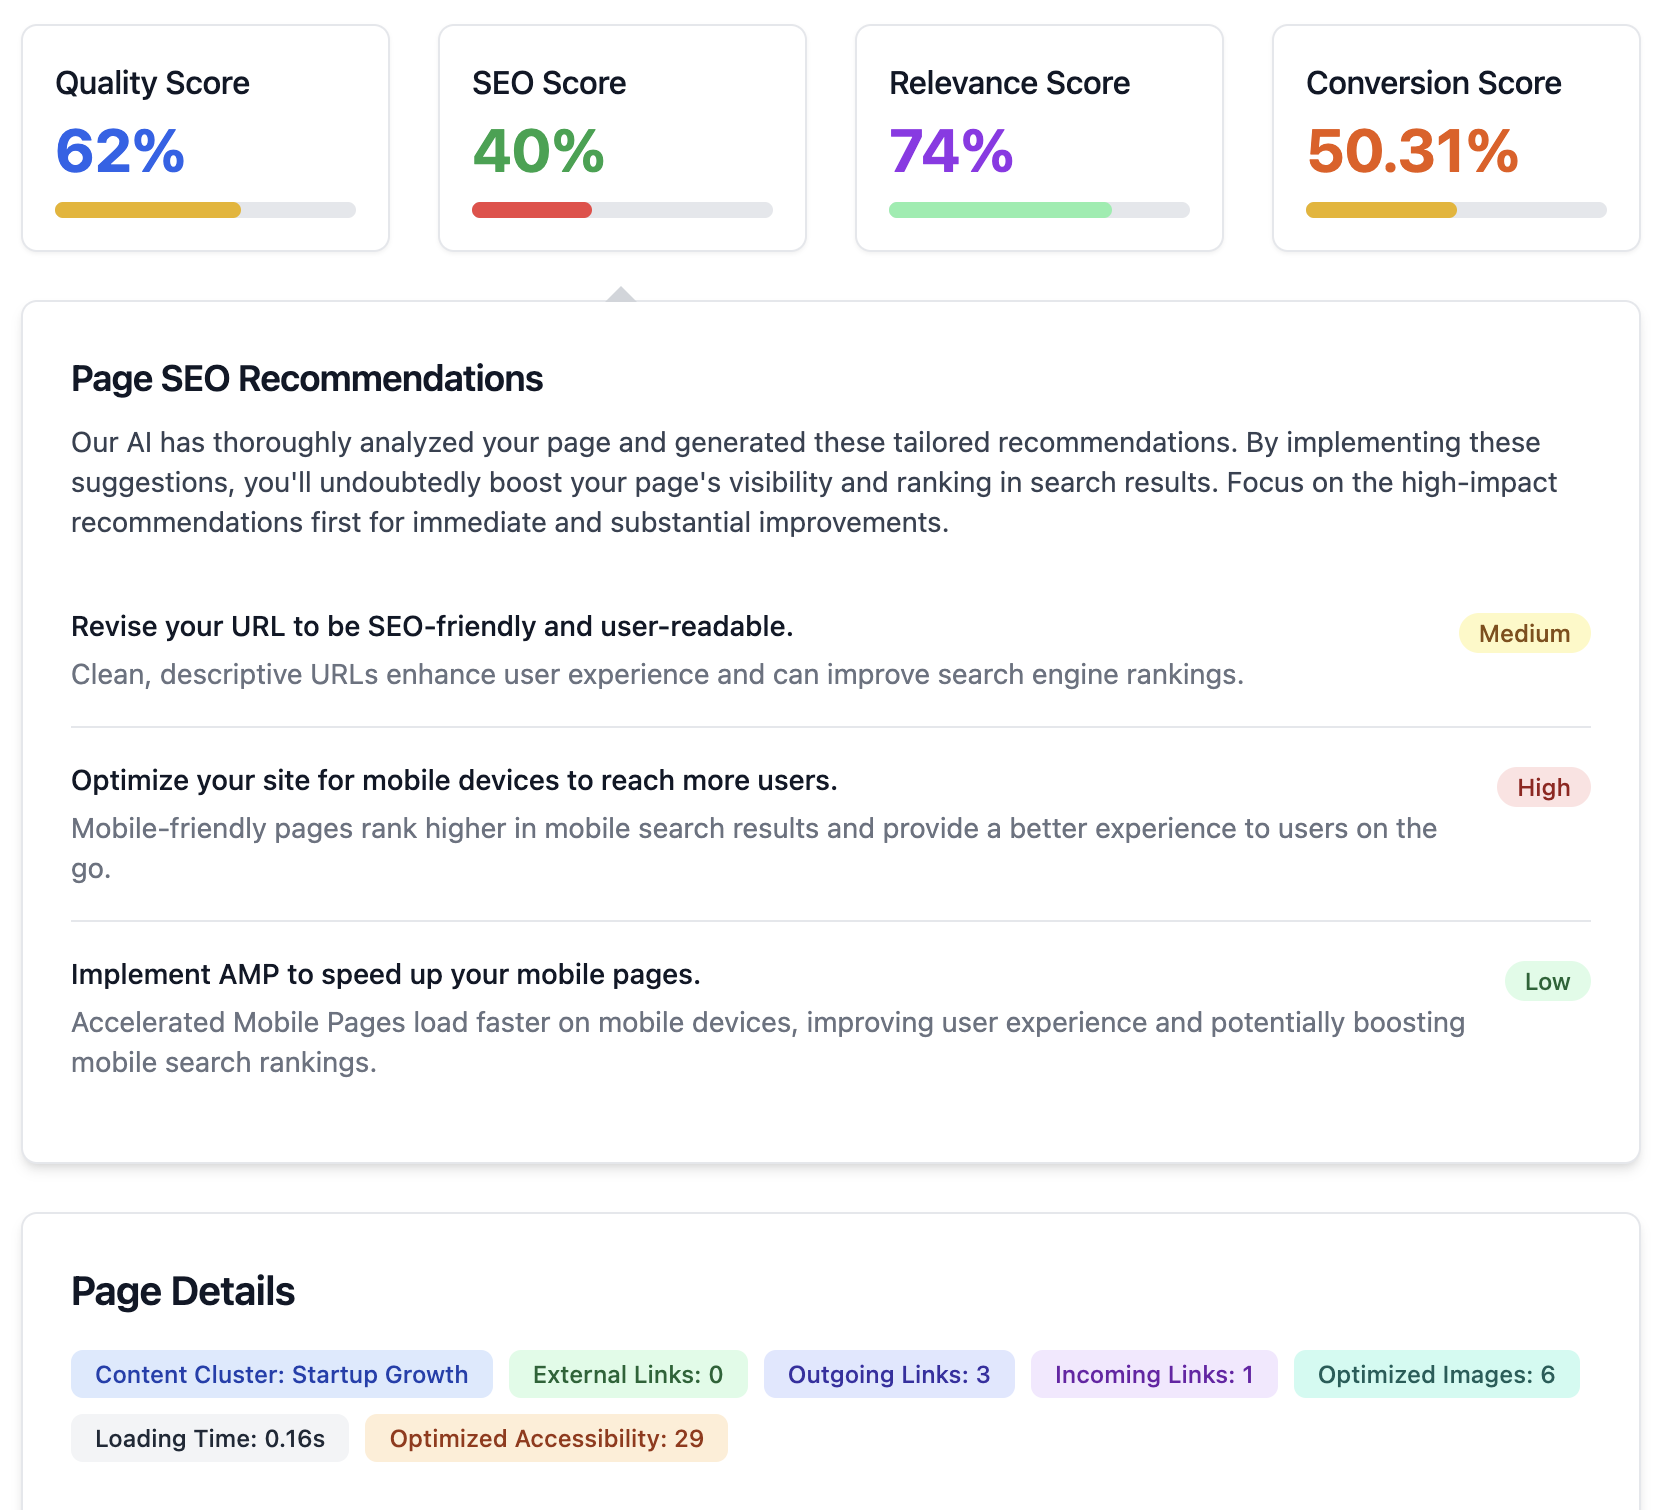Click the SEO Score red progress bar

point(529,210)
